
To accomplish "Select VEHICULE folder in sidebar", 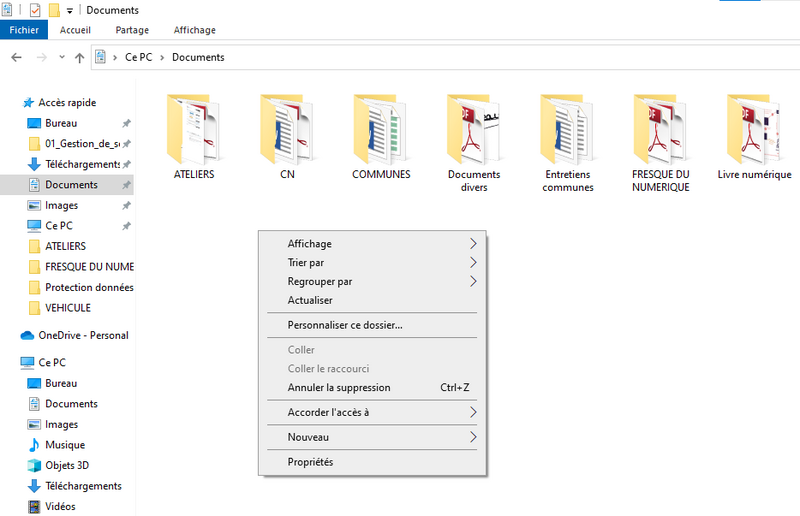I will [67, 308].
